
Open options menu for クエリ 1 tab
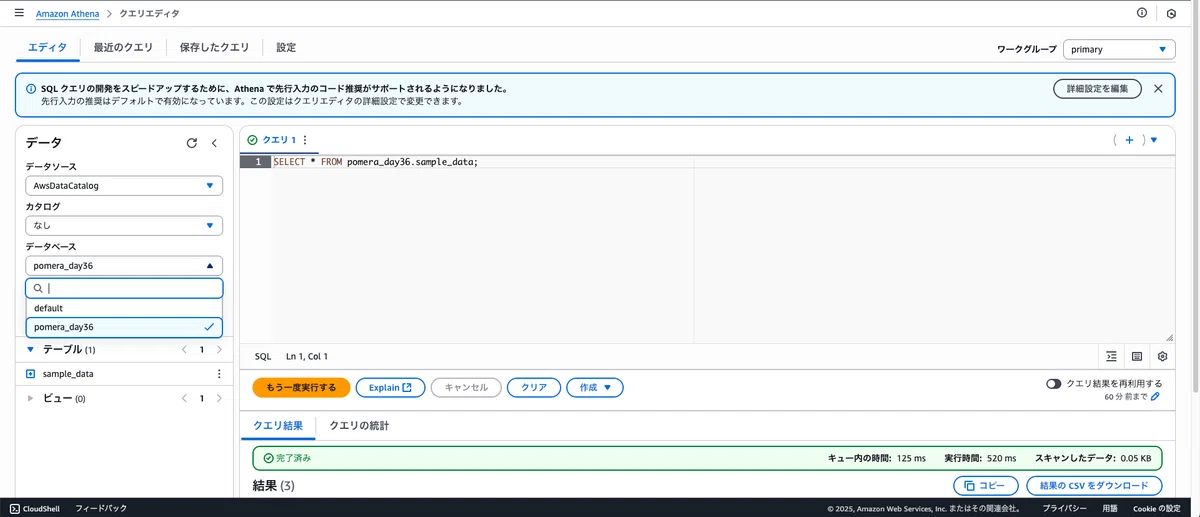coord(305,140)
